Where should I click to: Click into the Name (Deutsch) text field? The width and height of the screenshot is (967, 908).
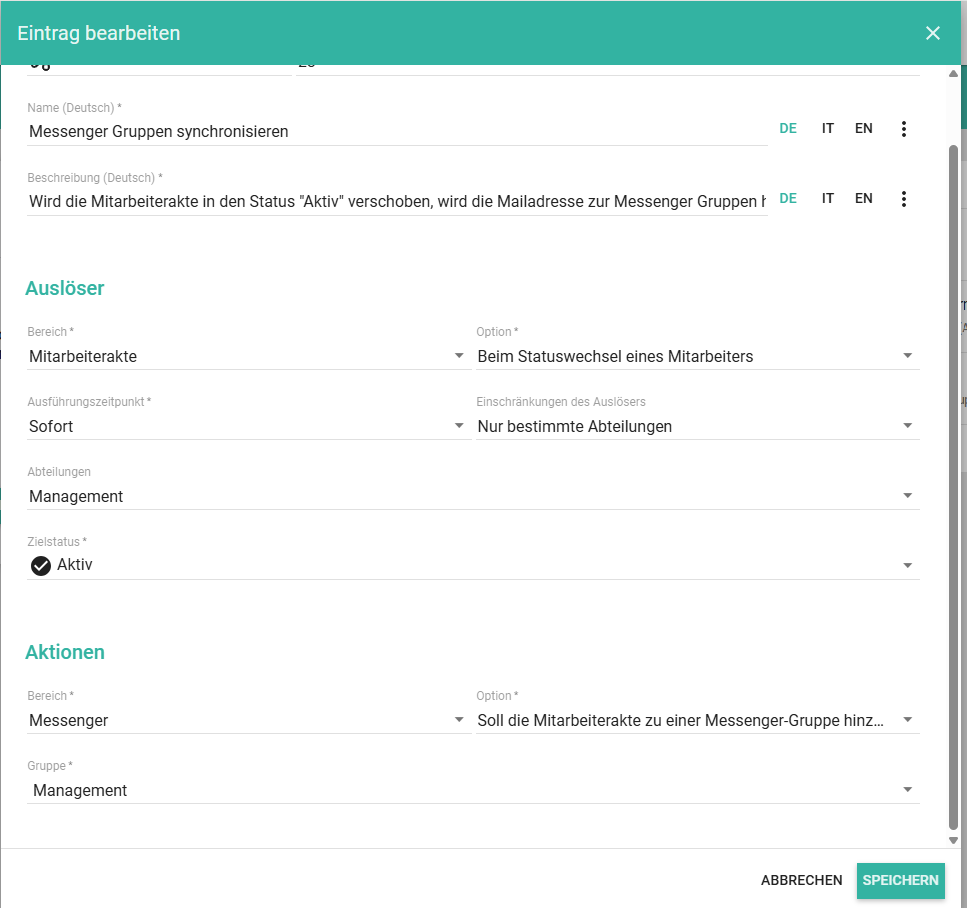pos(396,131)
